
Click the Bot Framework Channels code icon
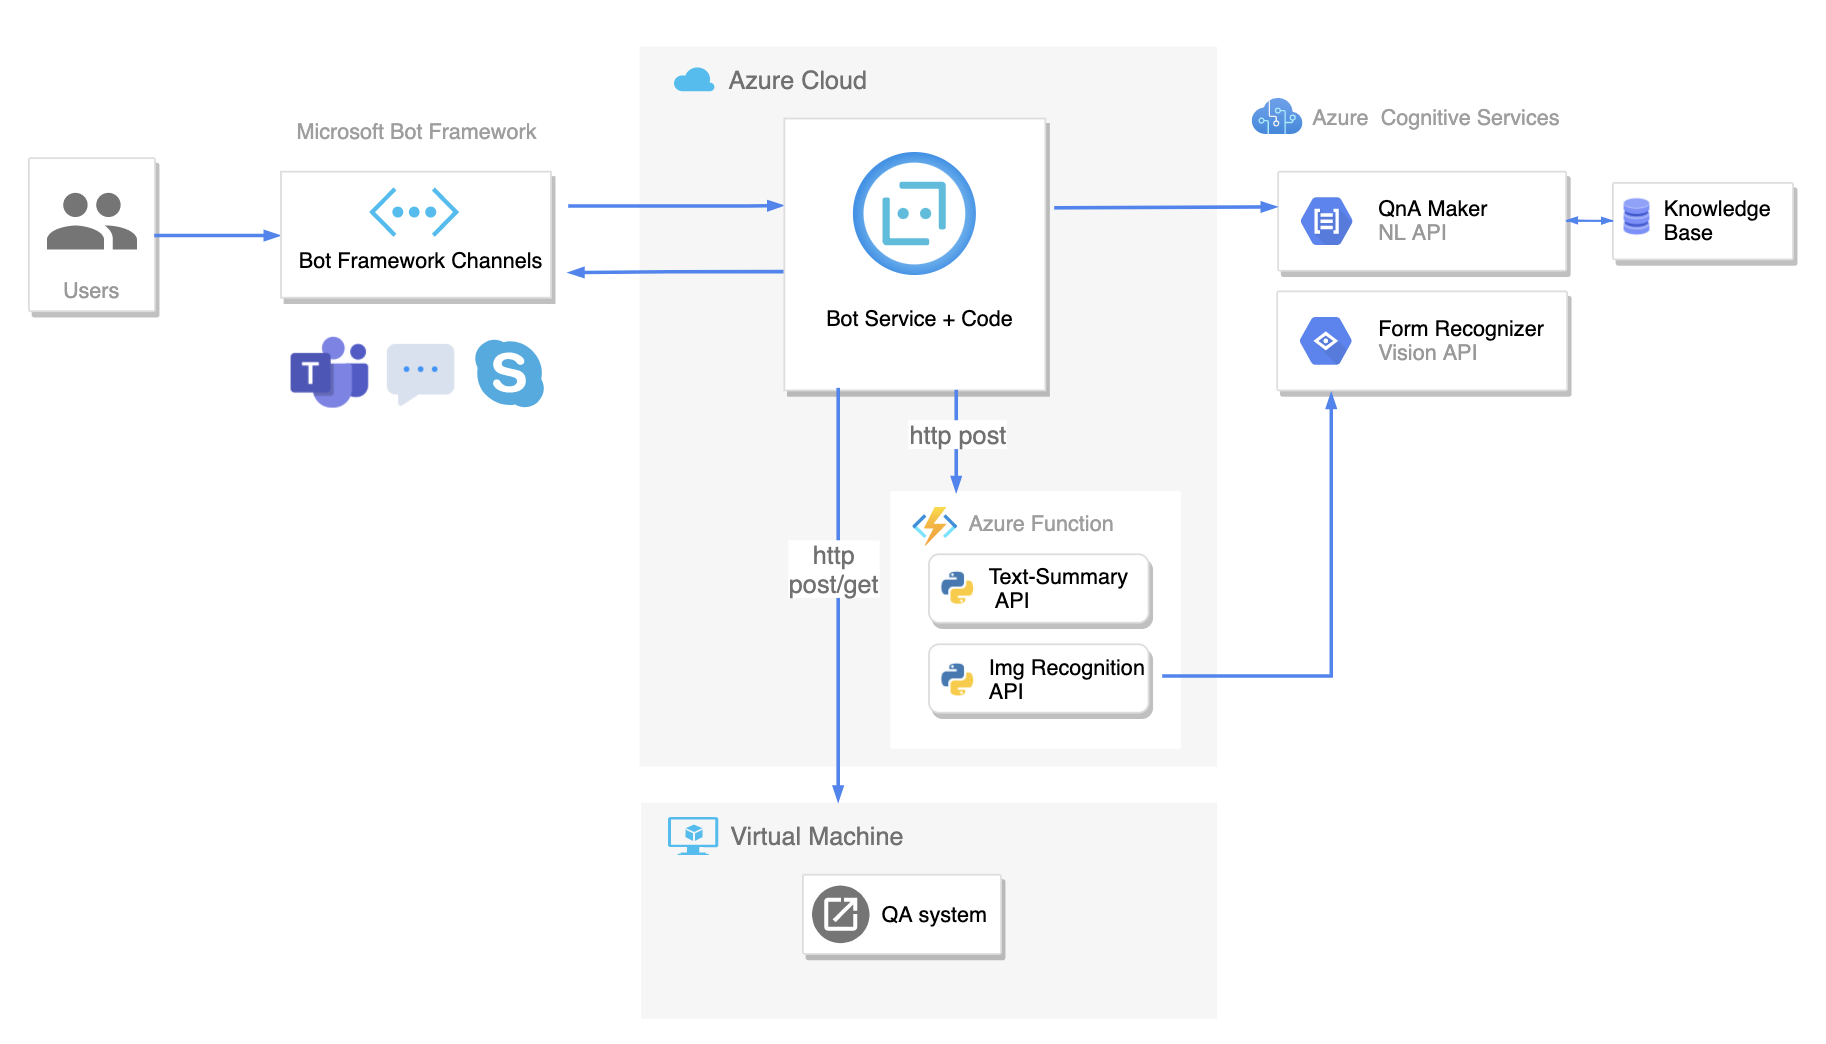414,212
